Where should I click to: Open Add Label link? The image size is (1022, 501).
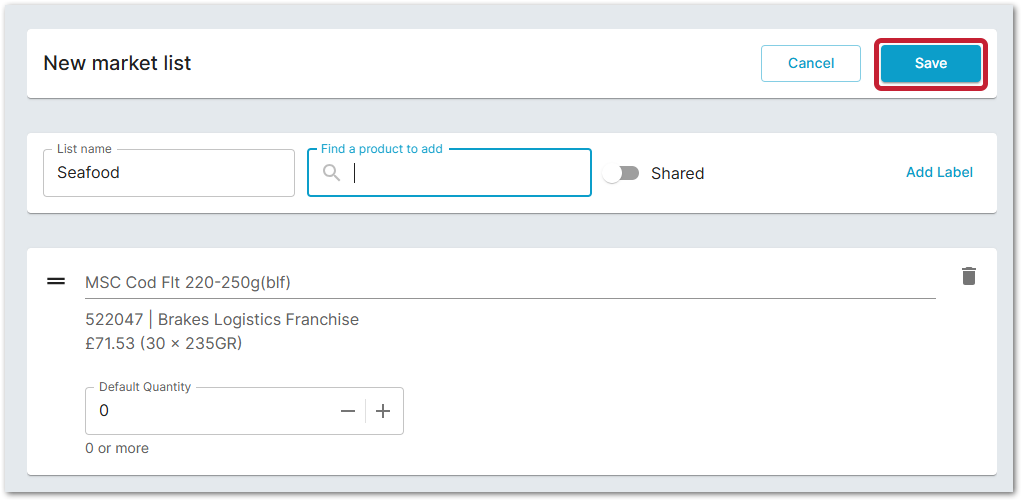(939, 172)
